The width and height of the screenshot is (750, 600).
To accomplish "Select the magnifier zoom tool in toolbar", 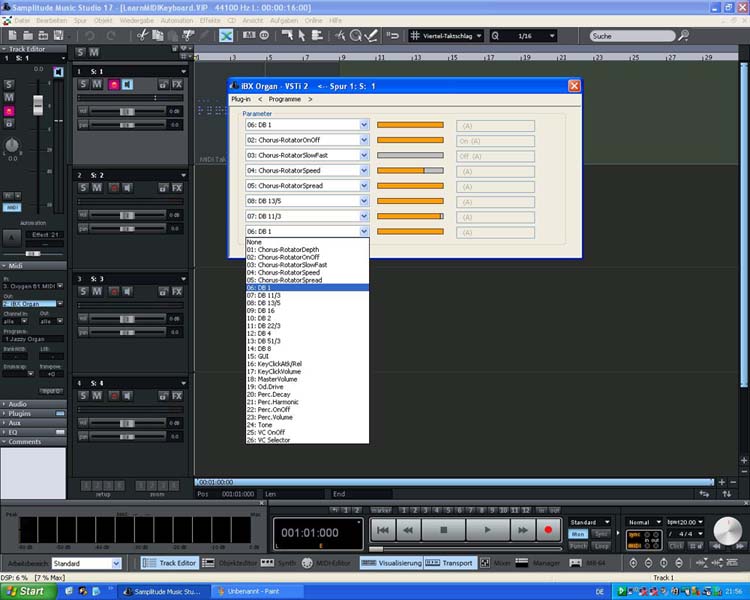I will coord(355,35).
